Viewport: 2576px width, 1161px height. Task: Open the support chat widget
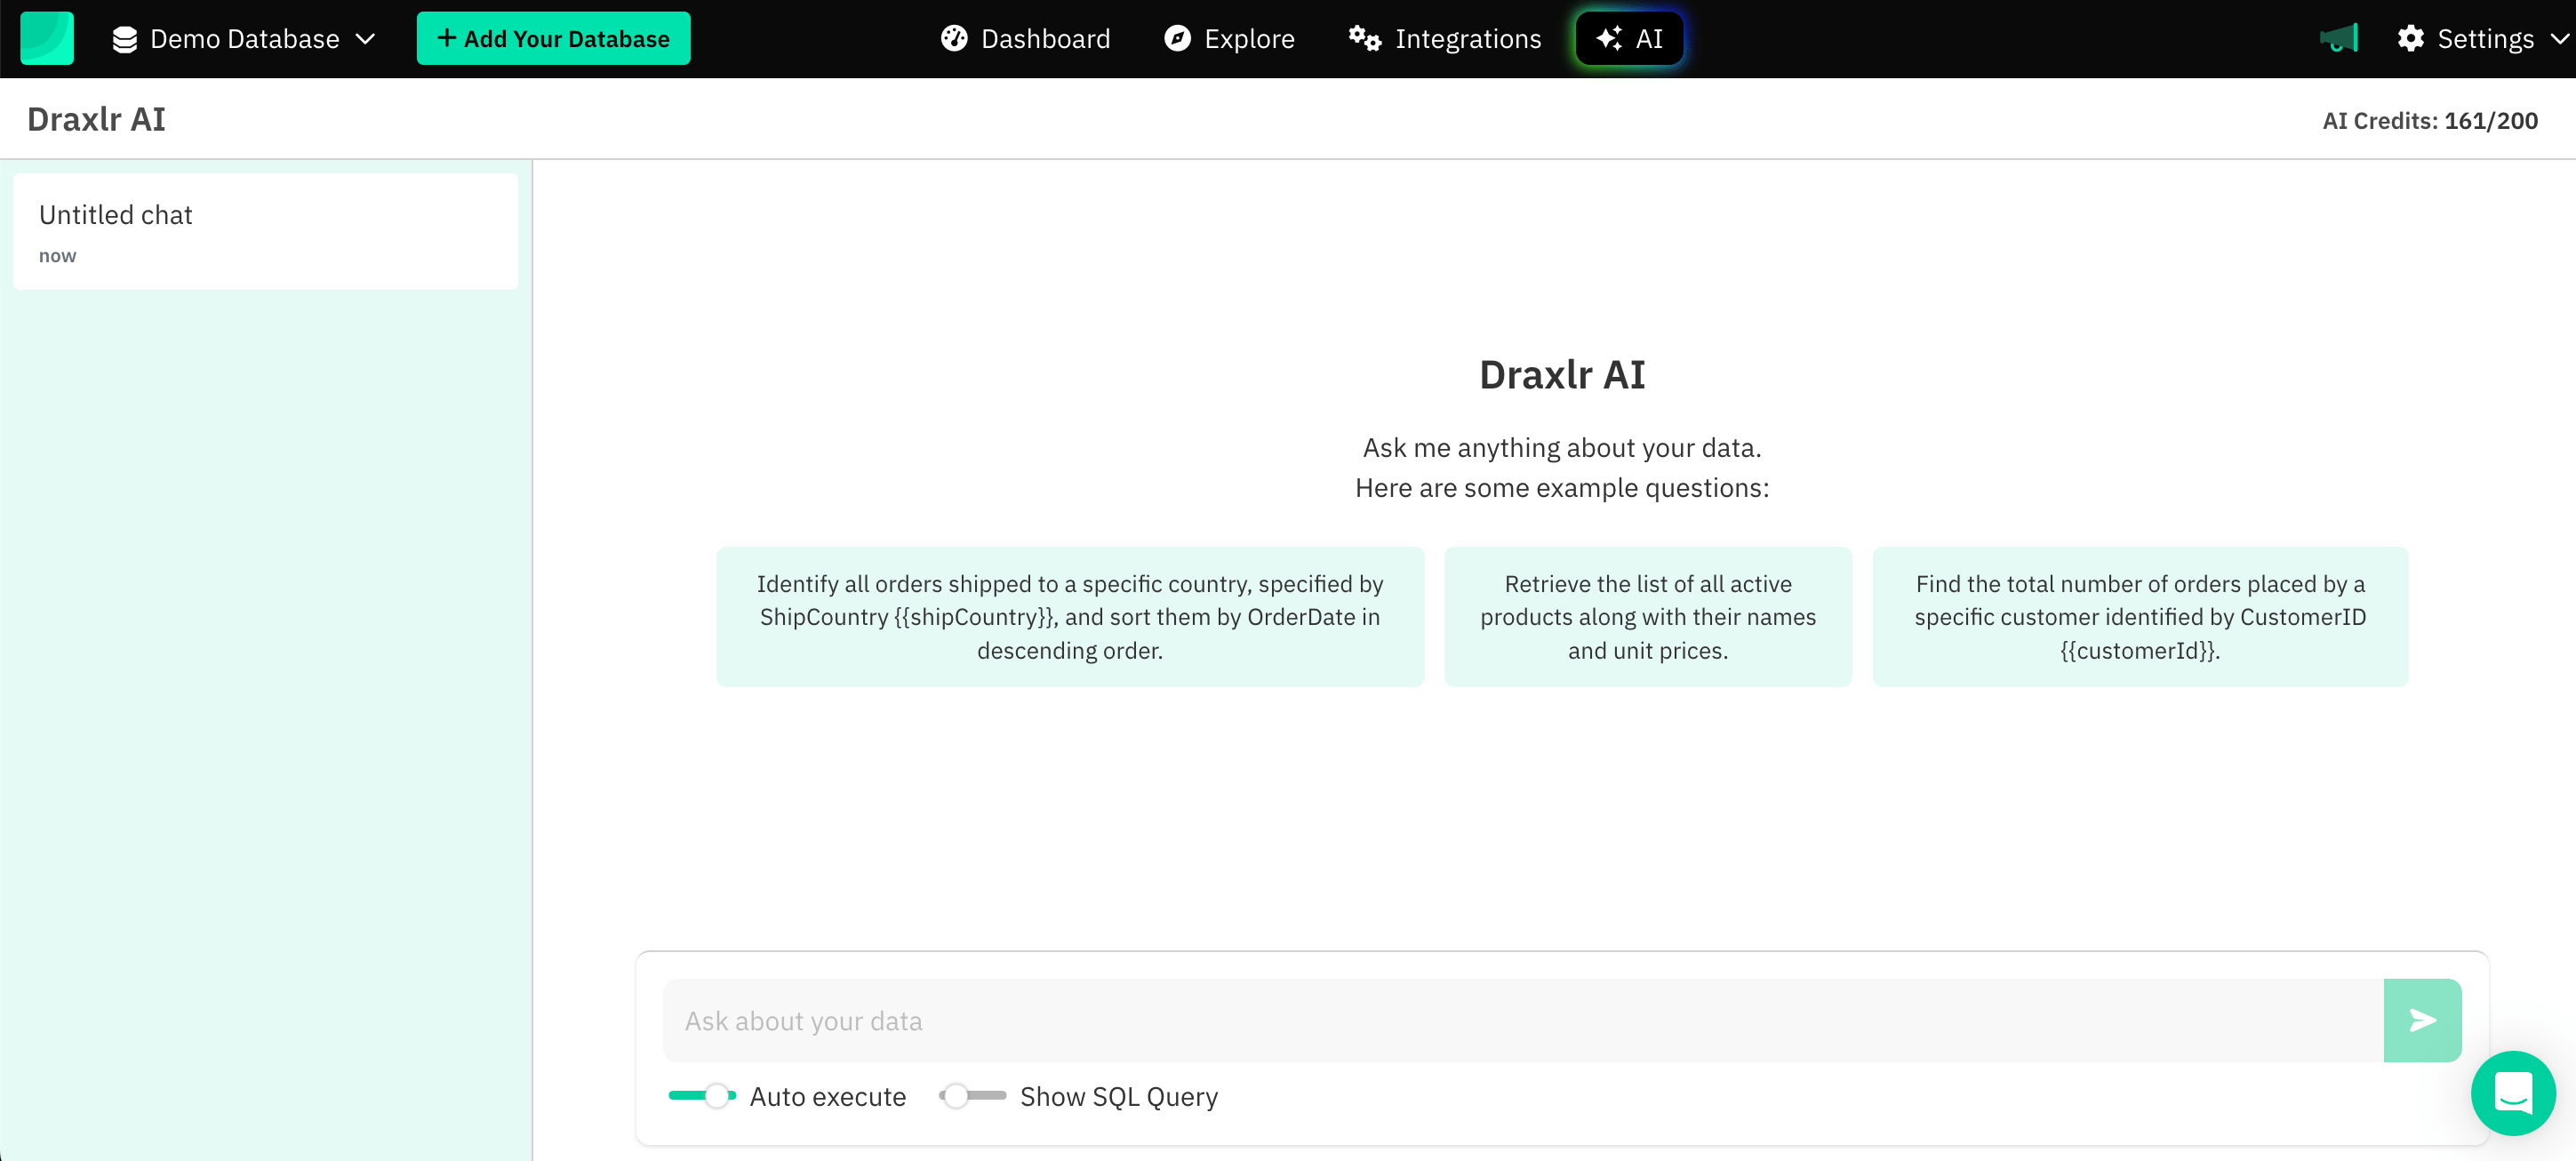tap(2512, 1092)
